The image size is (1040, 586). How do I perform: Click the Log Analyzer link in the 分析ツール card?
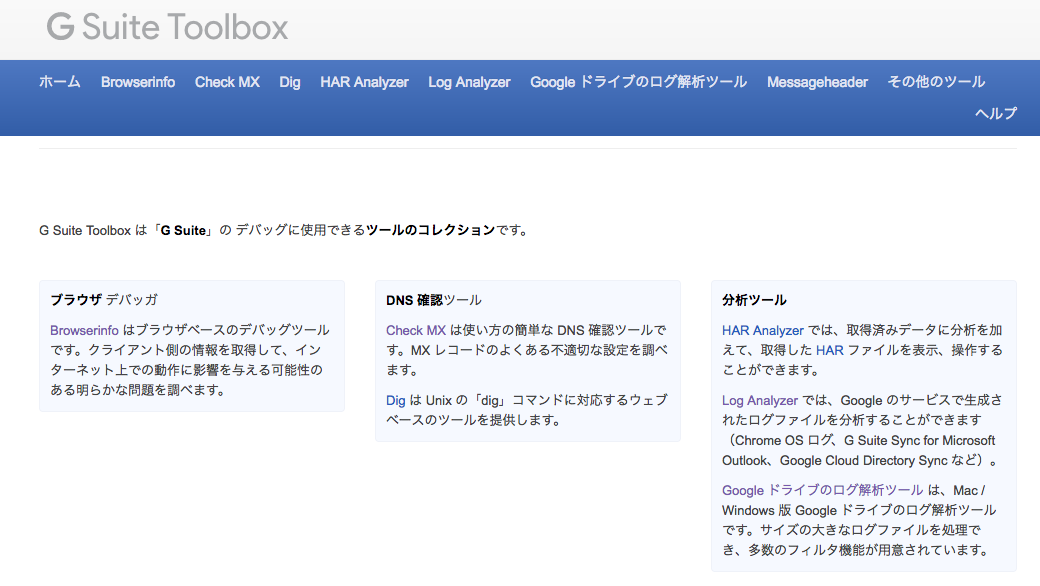pos(760,400)
